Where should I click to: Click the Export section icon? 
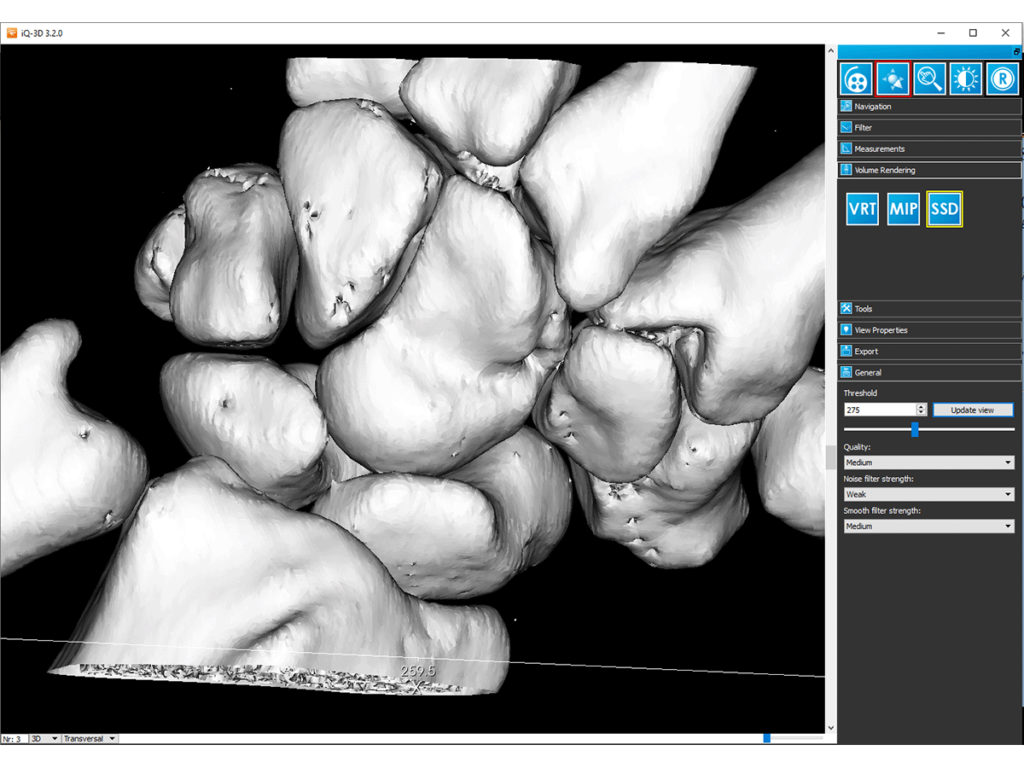846,351
